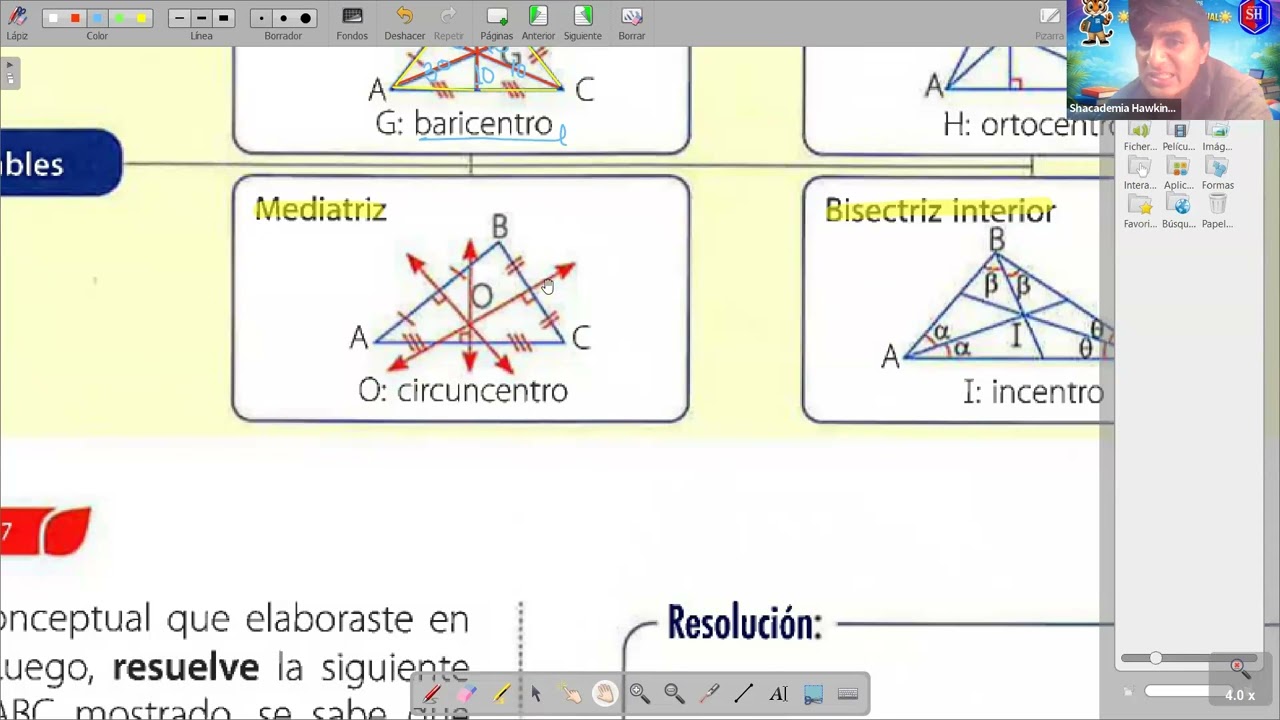
Task: Open the Favoritos library folder
Action: click(x=1140, y=212)
